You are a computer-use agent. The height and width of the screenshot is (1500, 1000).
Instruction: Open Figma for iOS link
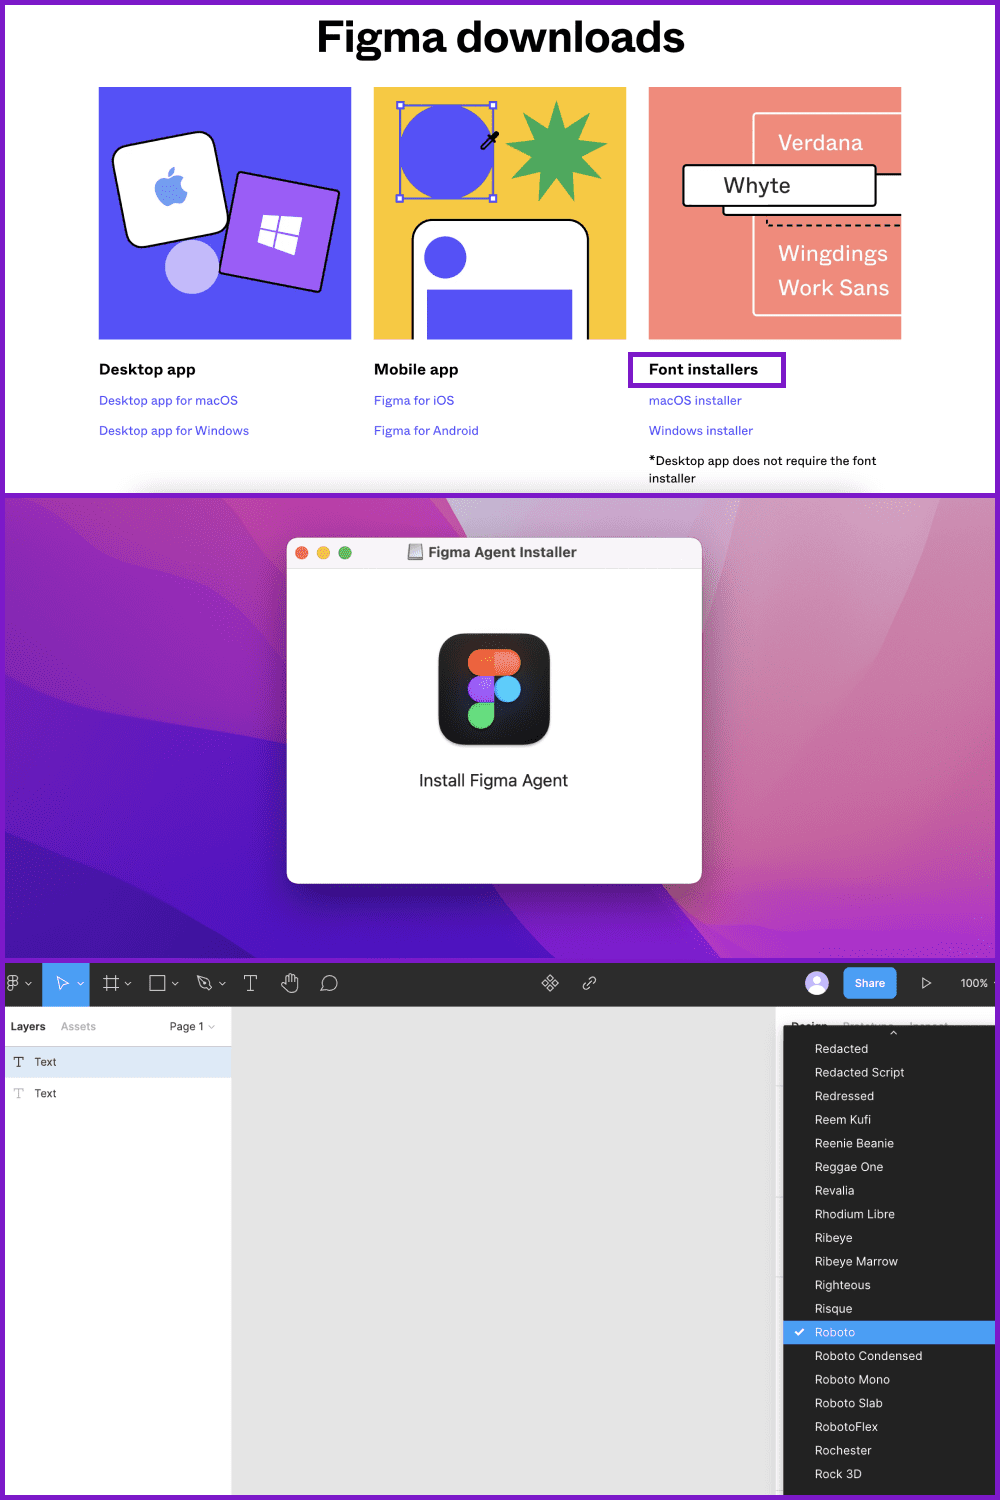[414, 401]
